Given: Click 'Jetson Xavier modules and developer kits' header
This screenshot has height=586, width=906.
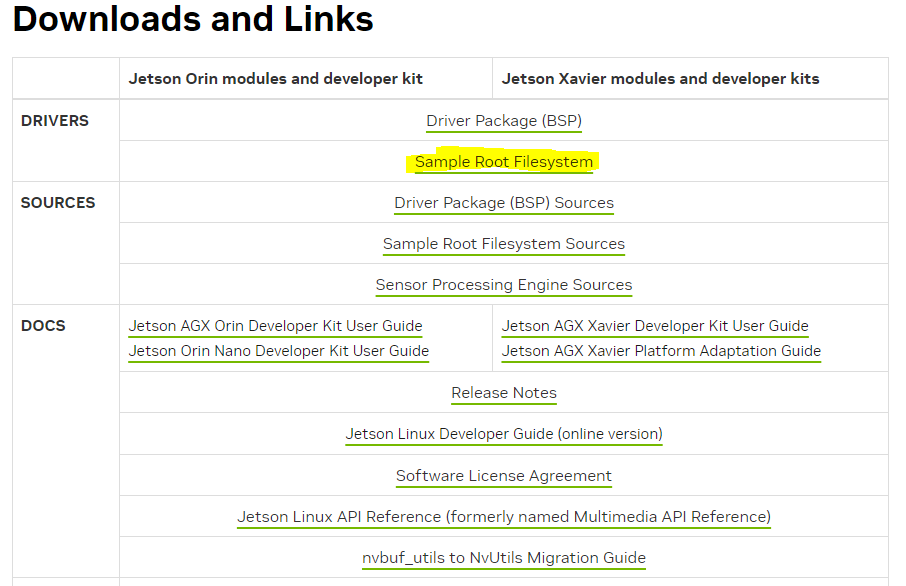Looking at the screenshot, I should click(x=660, y=79).
